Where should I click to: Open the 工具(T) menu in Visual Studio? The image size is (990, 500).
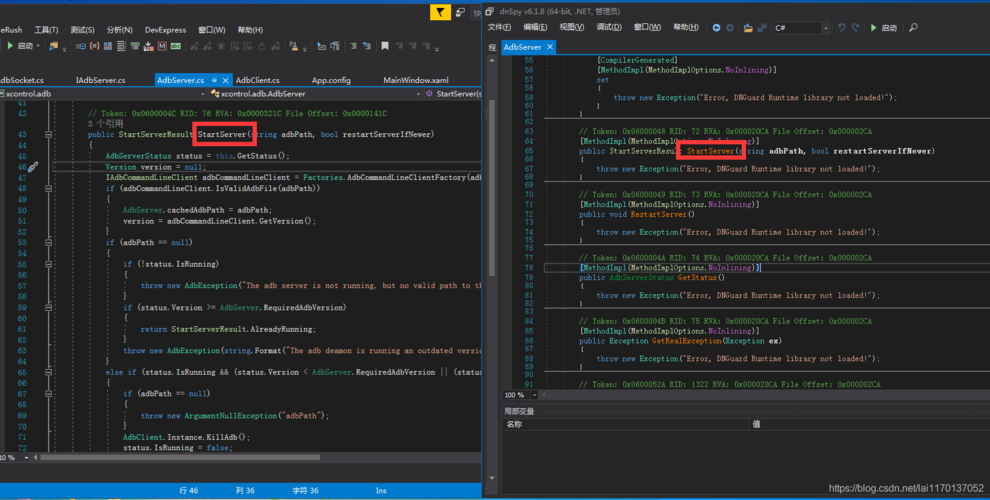coord(46,30)
